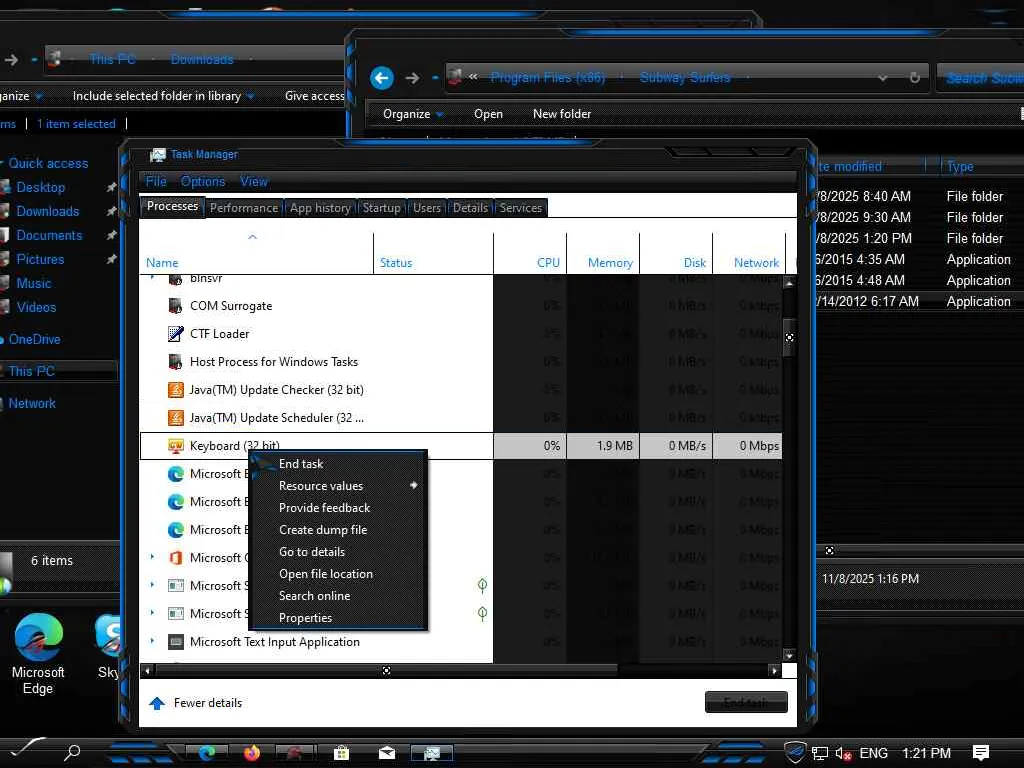The height and width of the screenshot is (768, 1024).
Task: Switch to App history tab
Action: coord(320,208)
